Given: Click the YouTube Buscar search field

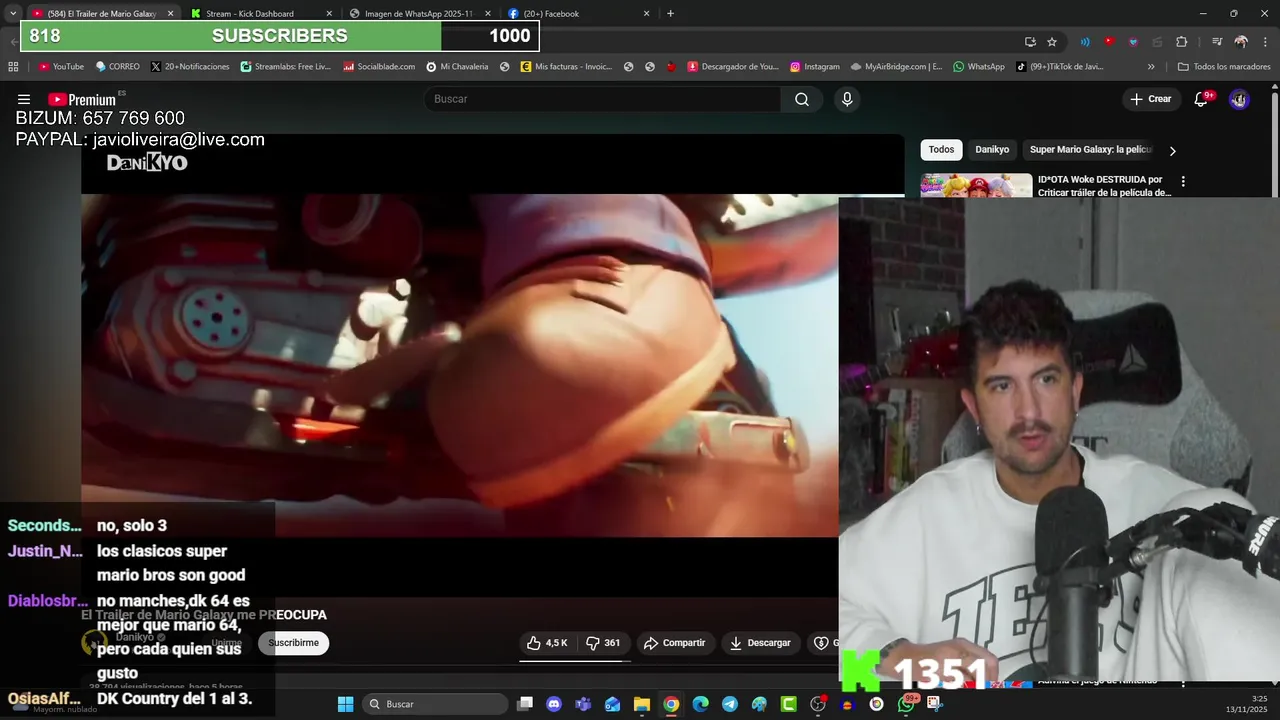Looking at the screenshot, I should [x=602, y=99].
